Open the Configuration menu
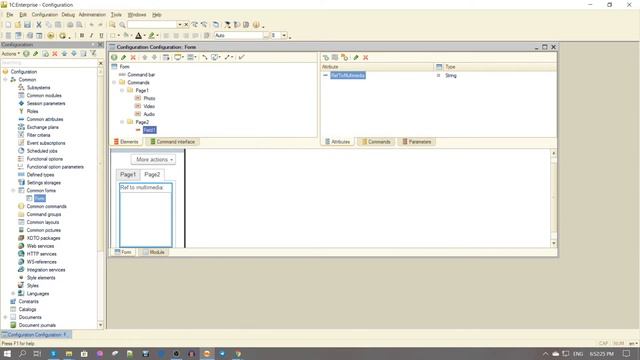640x360 pixels. coord(44,15)
